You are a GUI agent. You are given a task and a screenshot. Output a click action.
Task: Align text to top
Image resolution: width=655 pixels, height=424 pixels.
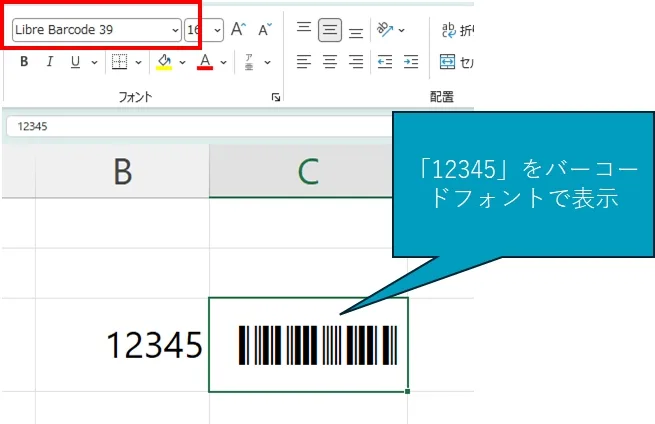[x=304, y=30]
